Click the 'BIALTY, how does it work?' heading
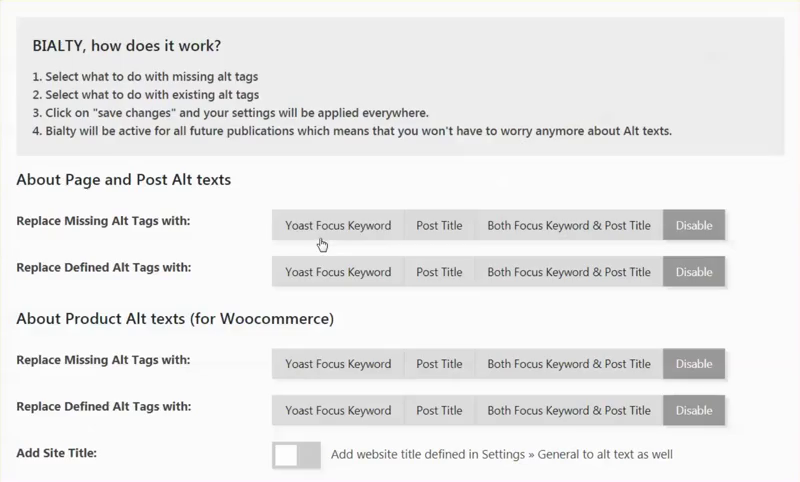This screenshot has height=482, width=800. coord(126,47)
